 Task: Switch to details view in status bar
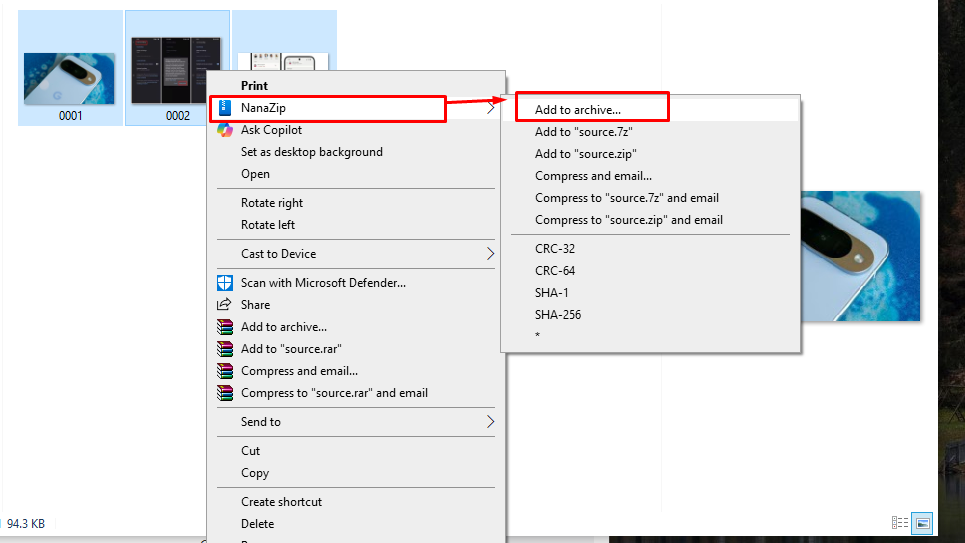[x=900, y=523]
